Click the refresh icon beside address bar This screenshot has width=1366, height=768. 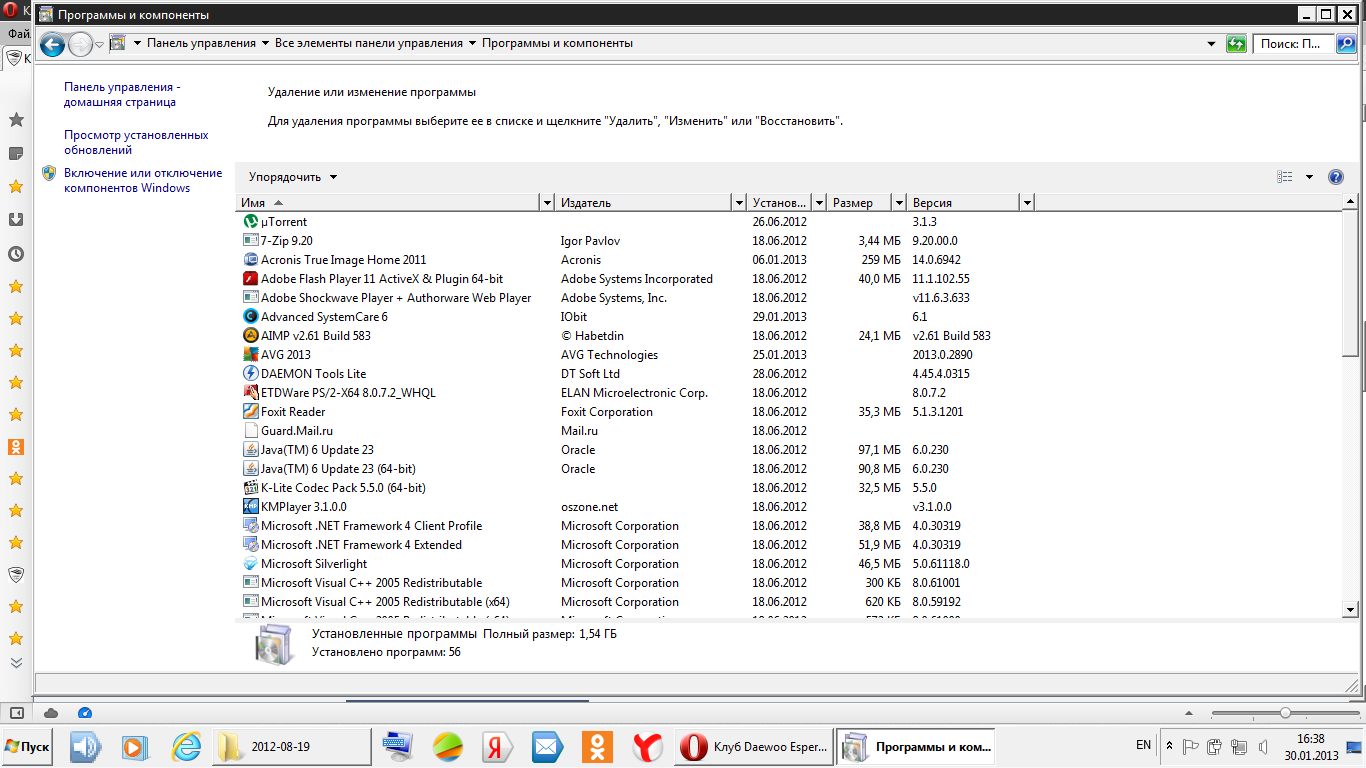click(1237, 44)
